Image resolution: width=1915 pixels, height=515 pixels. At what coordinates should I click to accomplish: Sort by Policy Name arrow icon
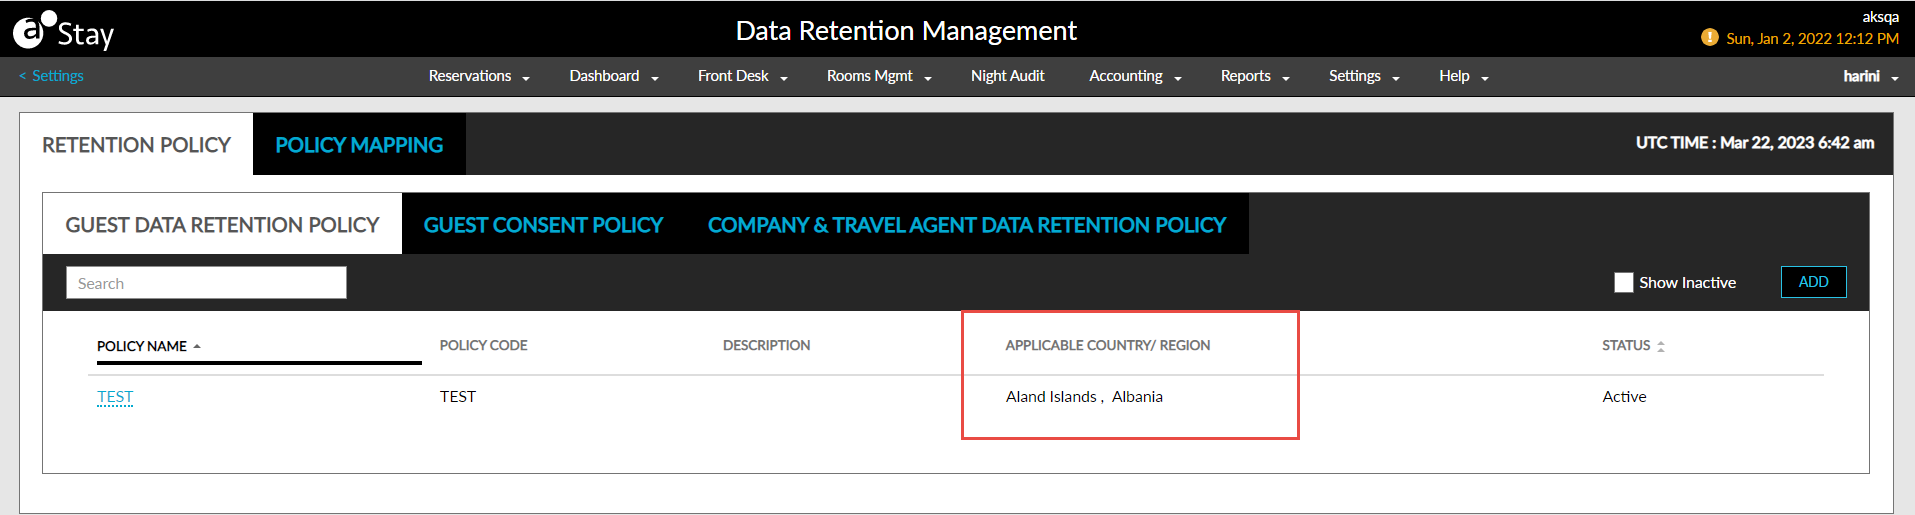197,346
